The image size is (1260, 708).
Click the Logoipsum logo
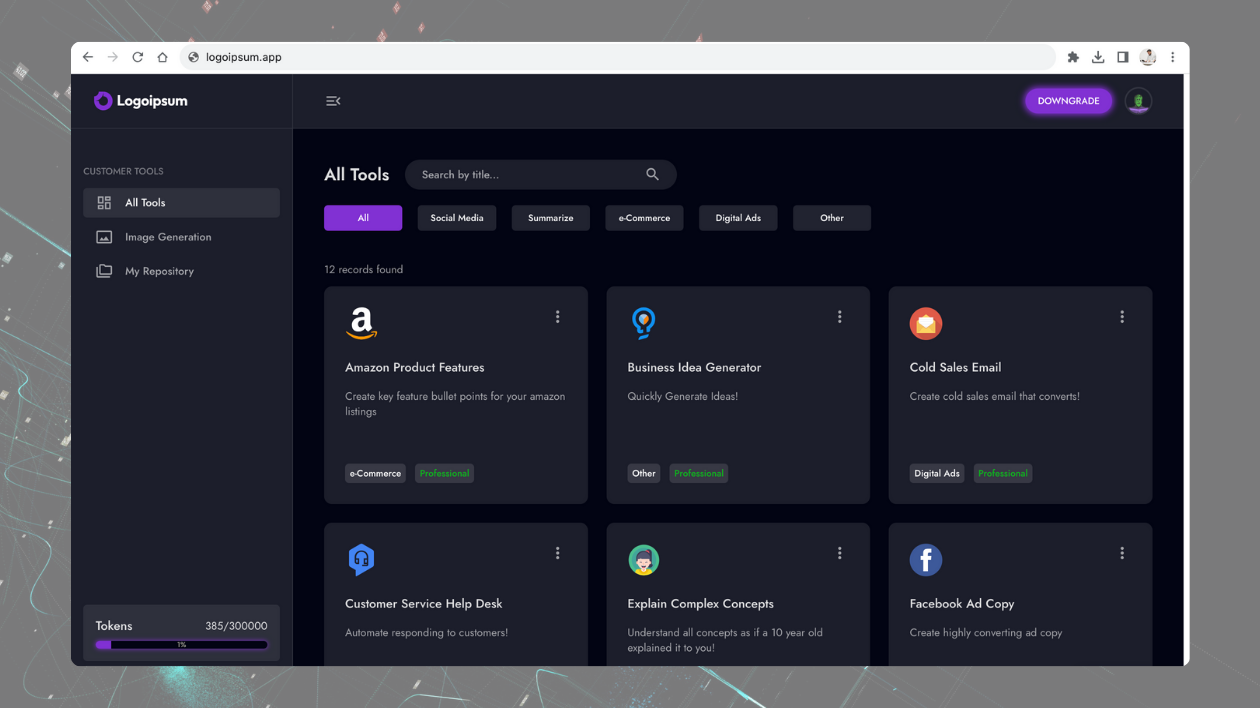pyautogui.click(x=140, y=101)
